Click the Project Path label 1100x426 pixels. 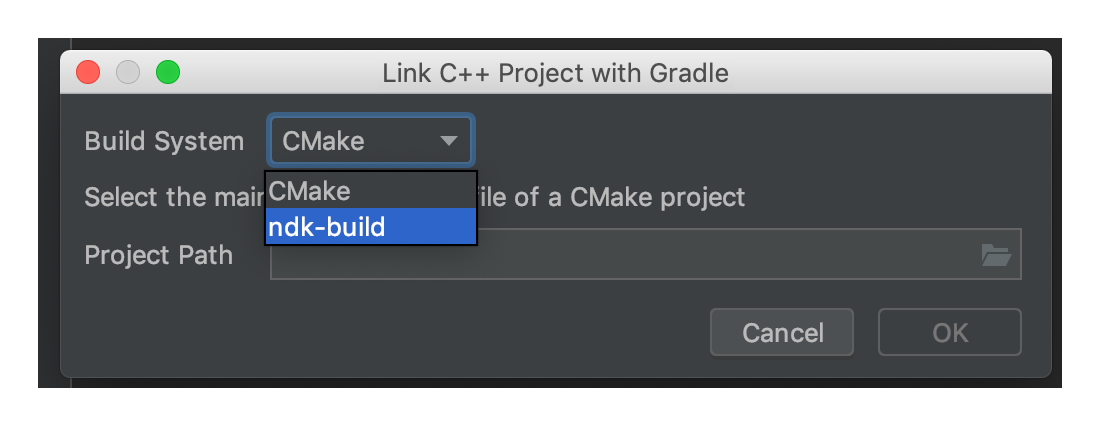159,255
